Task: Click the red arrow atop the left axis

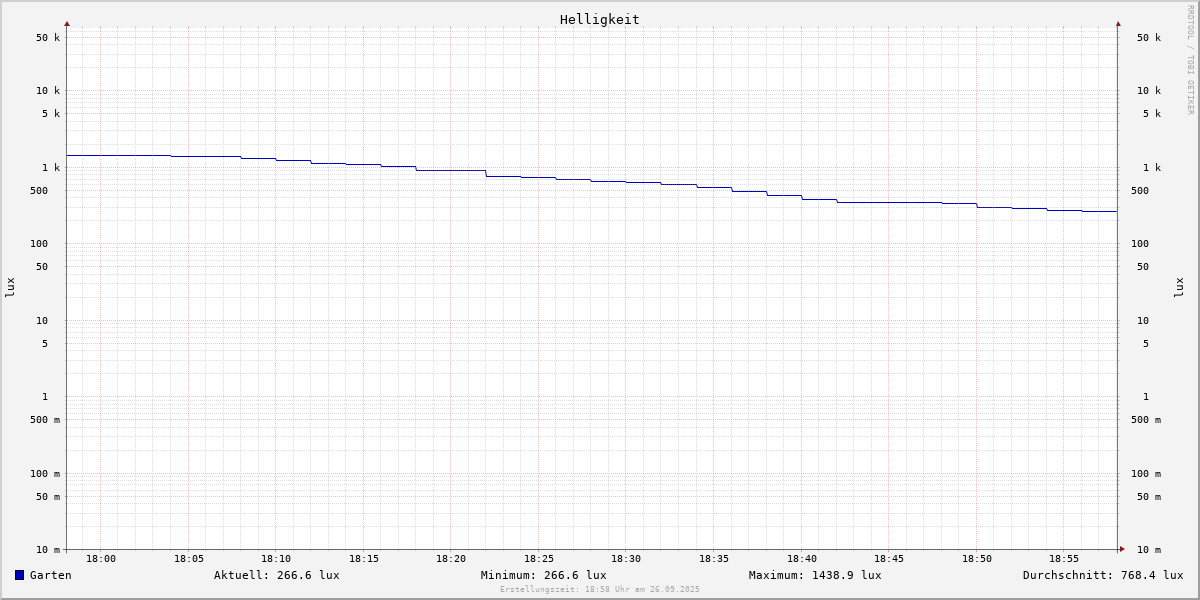Action: click(x=67, y=23)
